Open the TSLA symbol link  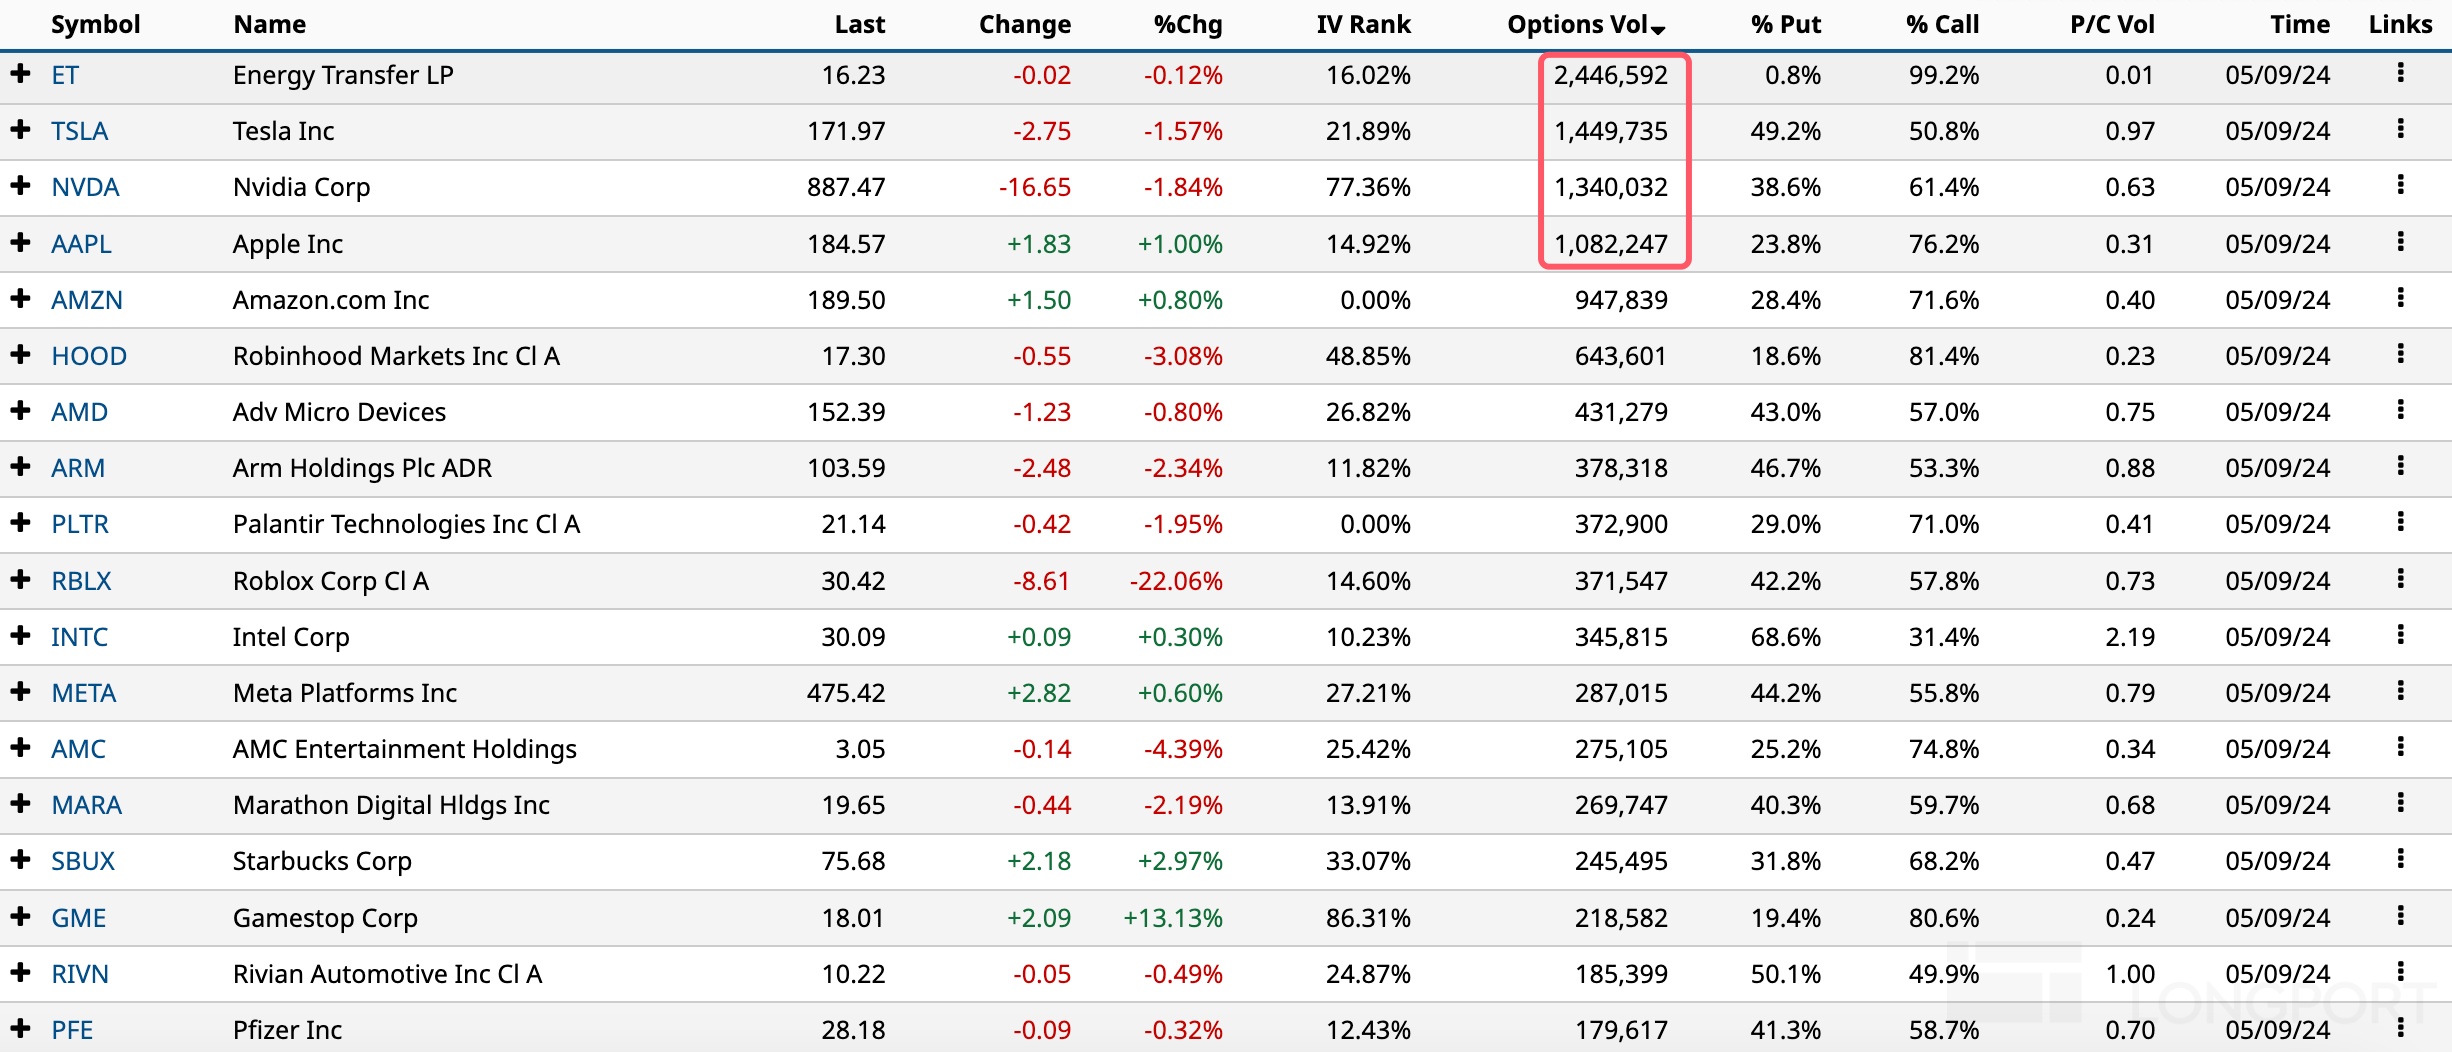coord(80,131)
